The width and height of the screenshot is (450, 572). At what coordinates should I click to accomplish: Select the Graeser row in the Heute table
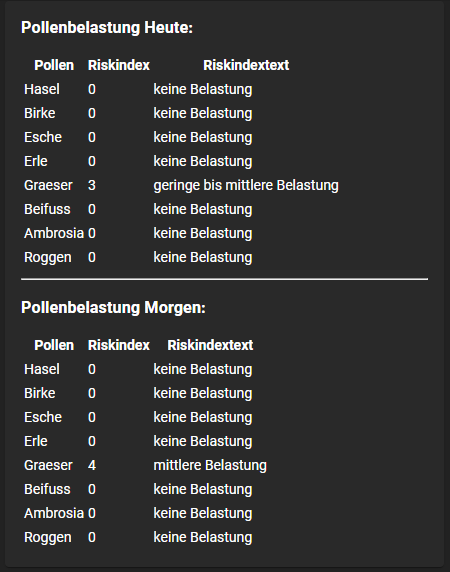pyautogui.click(x=181, y=185)
